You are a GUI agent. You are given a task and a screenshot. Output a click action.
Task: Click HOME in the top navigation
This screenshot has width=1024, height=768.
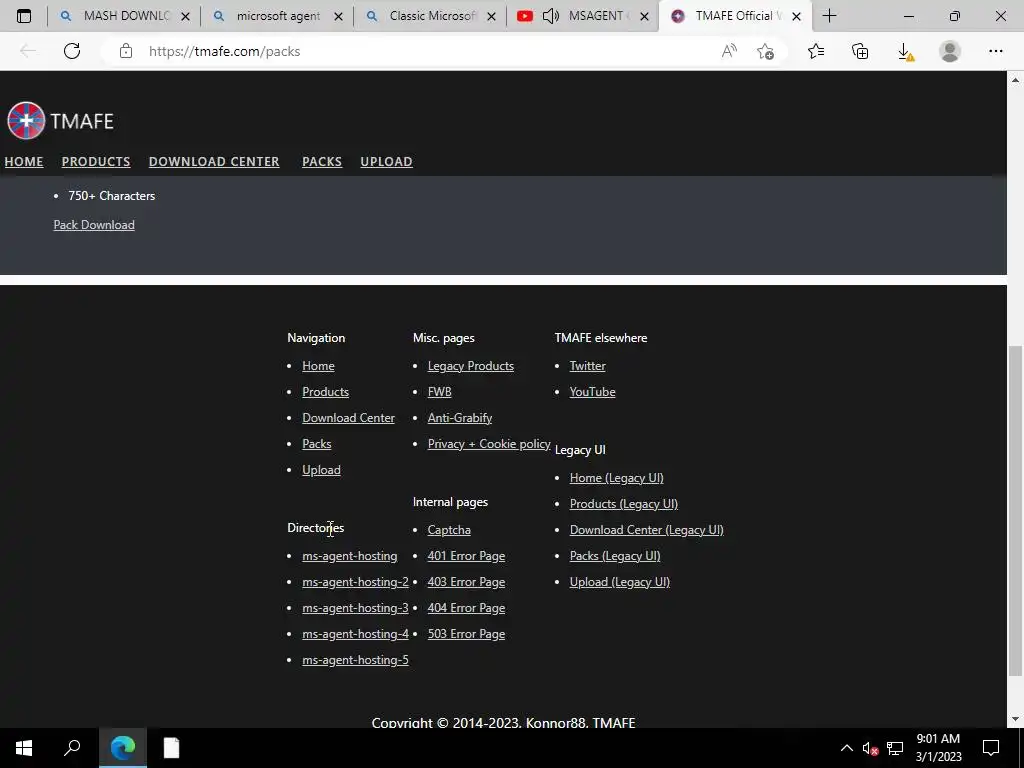(x=24, y=161)
